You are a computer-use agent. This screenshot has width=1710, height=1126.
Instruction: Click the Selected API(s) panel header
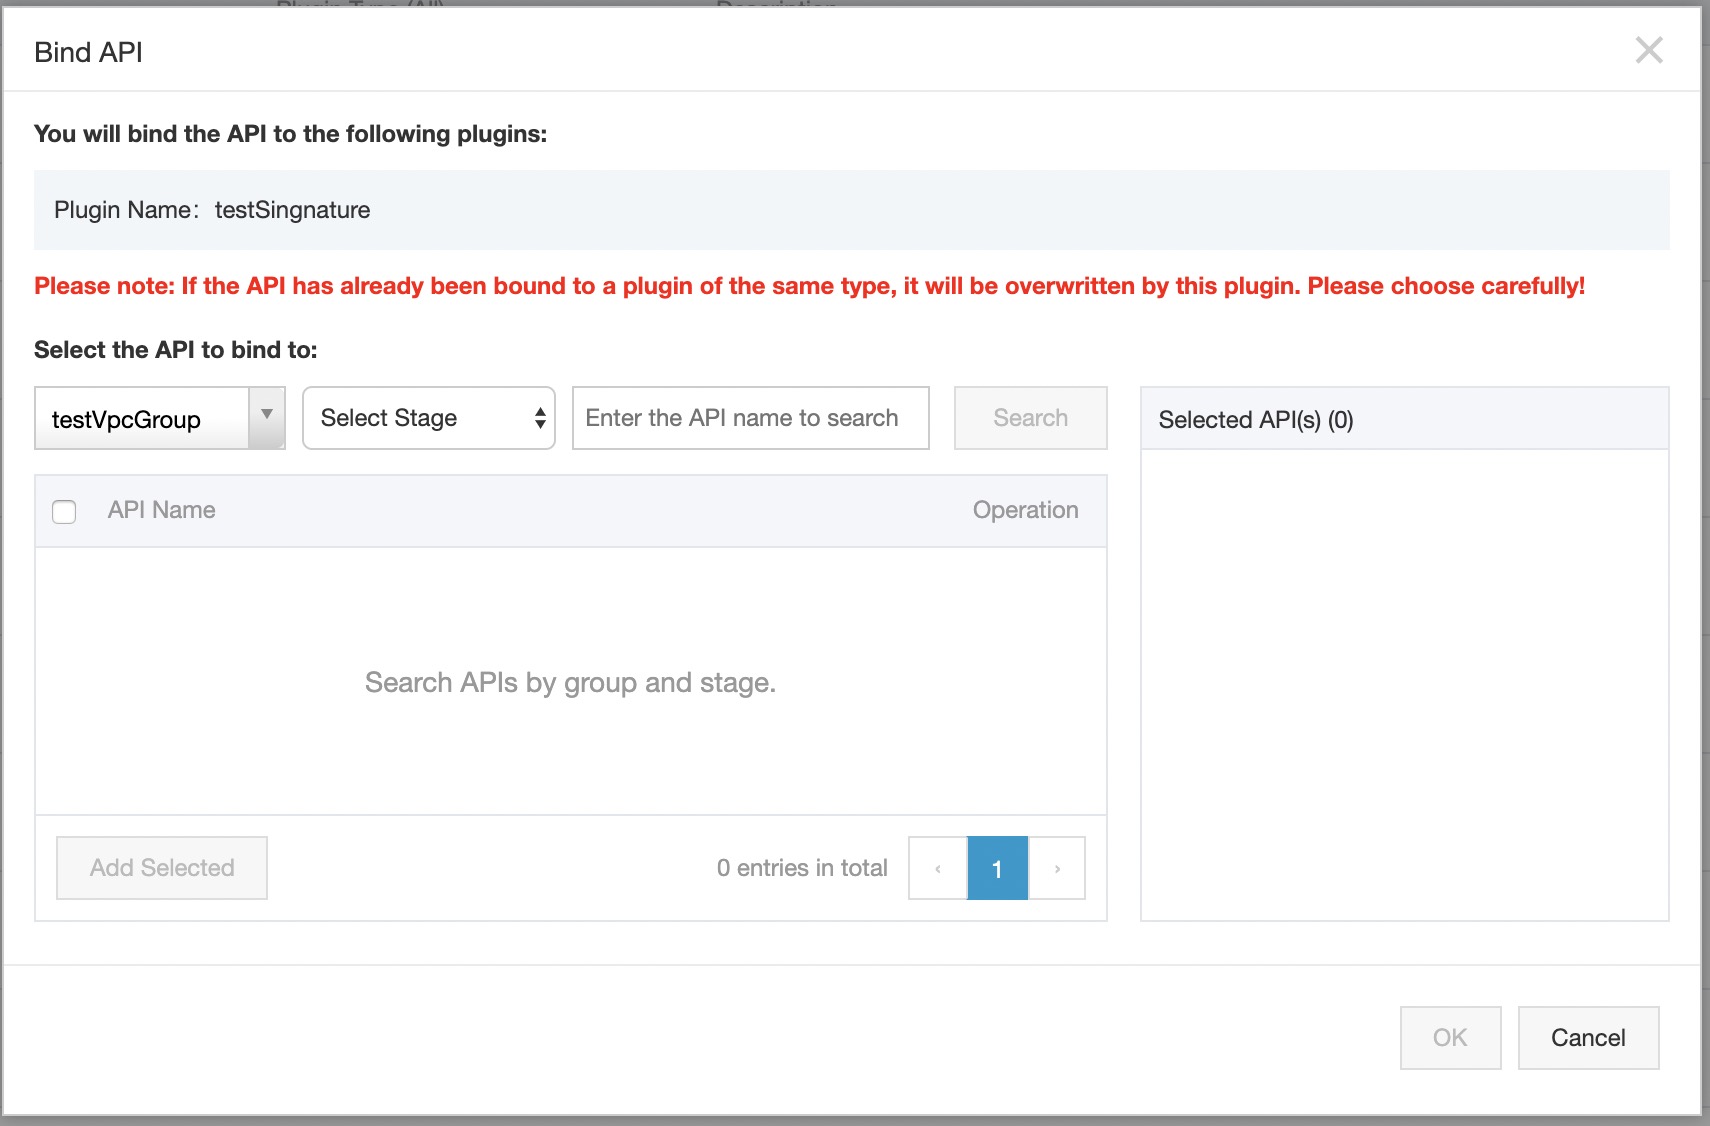pos(1256,420)
